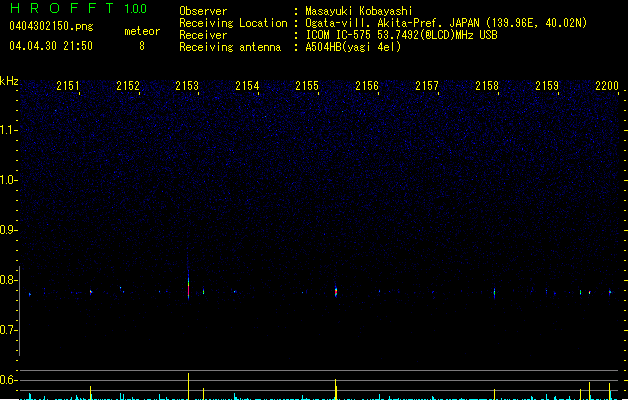
Task: Click the tallest yellow power spike at 2153
Action: [189, 386]
